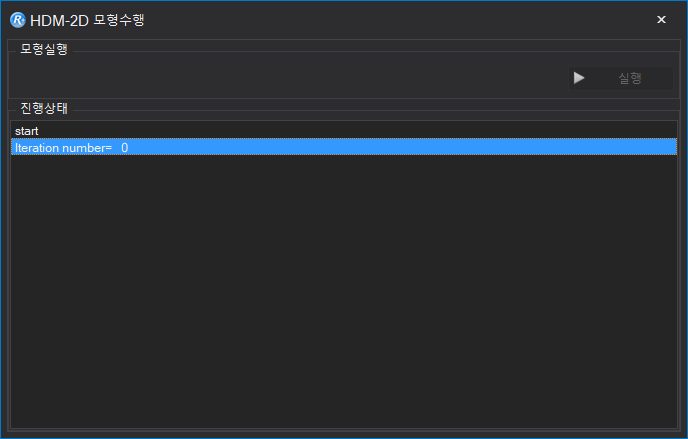Click the HDM-2D app logo icon
Screen dimensions: 688x439
18,20
